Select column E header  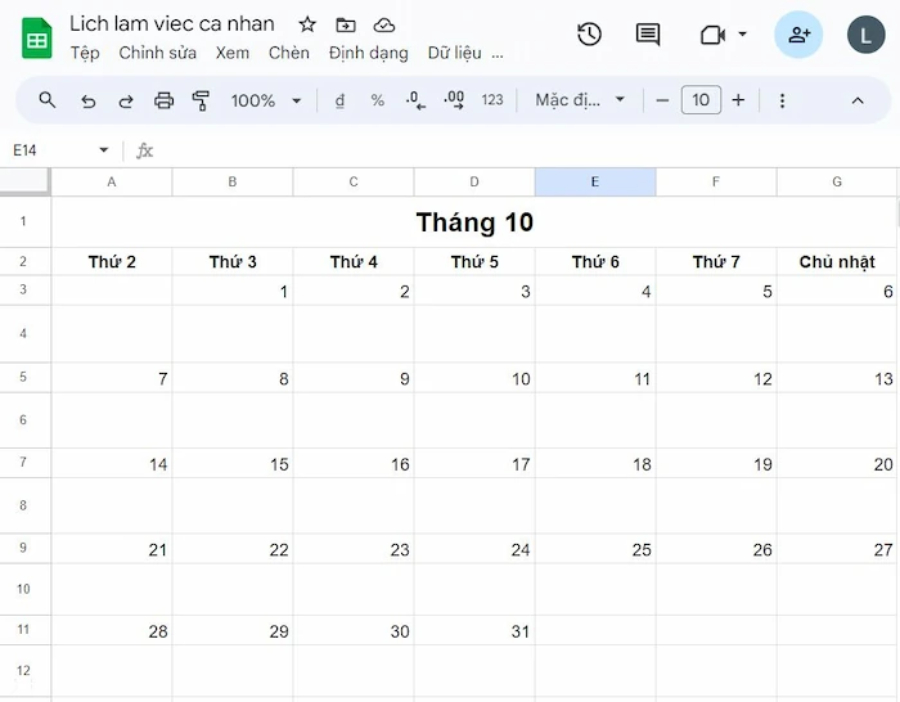click(x=595, y=182)
